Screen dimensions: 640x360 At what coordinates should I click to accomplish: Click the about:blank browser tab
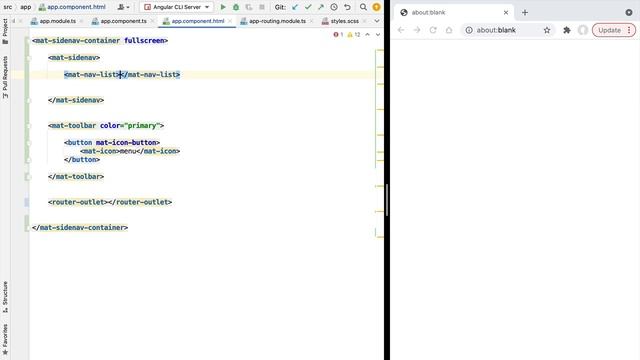click(x=452, y=13)
